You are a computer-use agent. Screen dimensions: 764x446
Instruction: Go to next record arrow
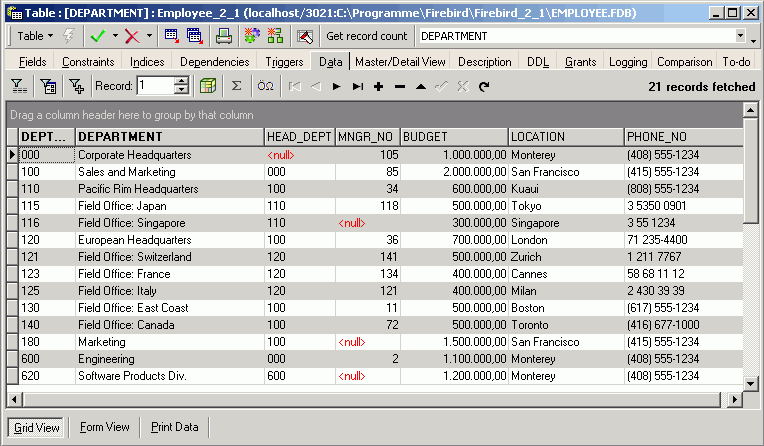tap(336, 87)
